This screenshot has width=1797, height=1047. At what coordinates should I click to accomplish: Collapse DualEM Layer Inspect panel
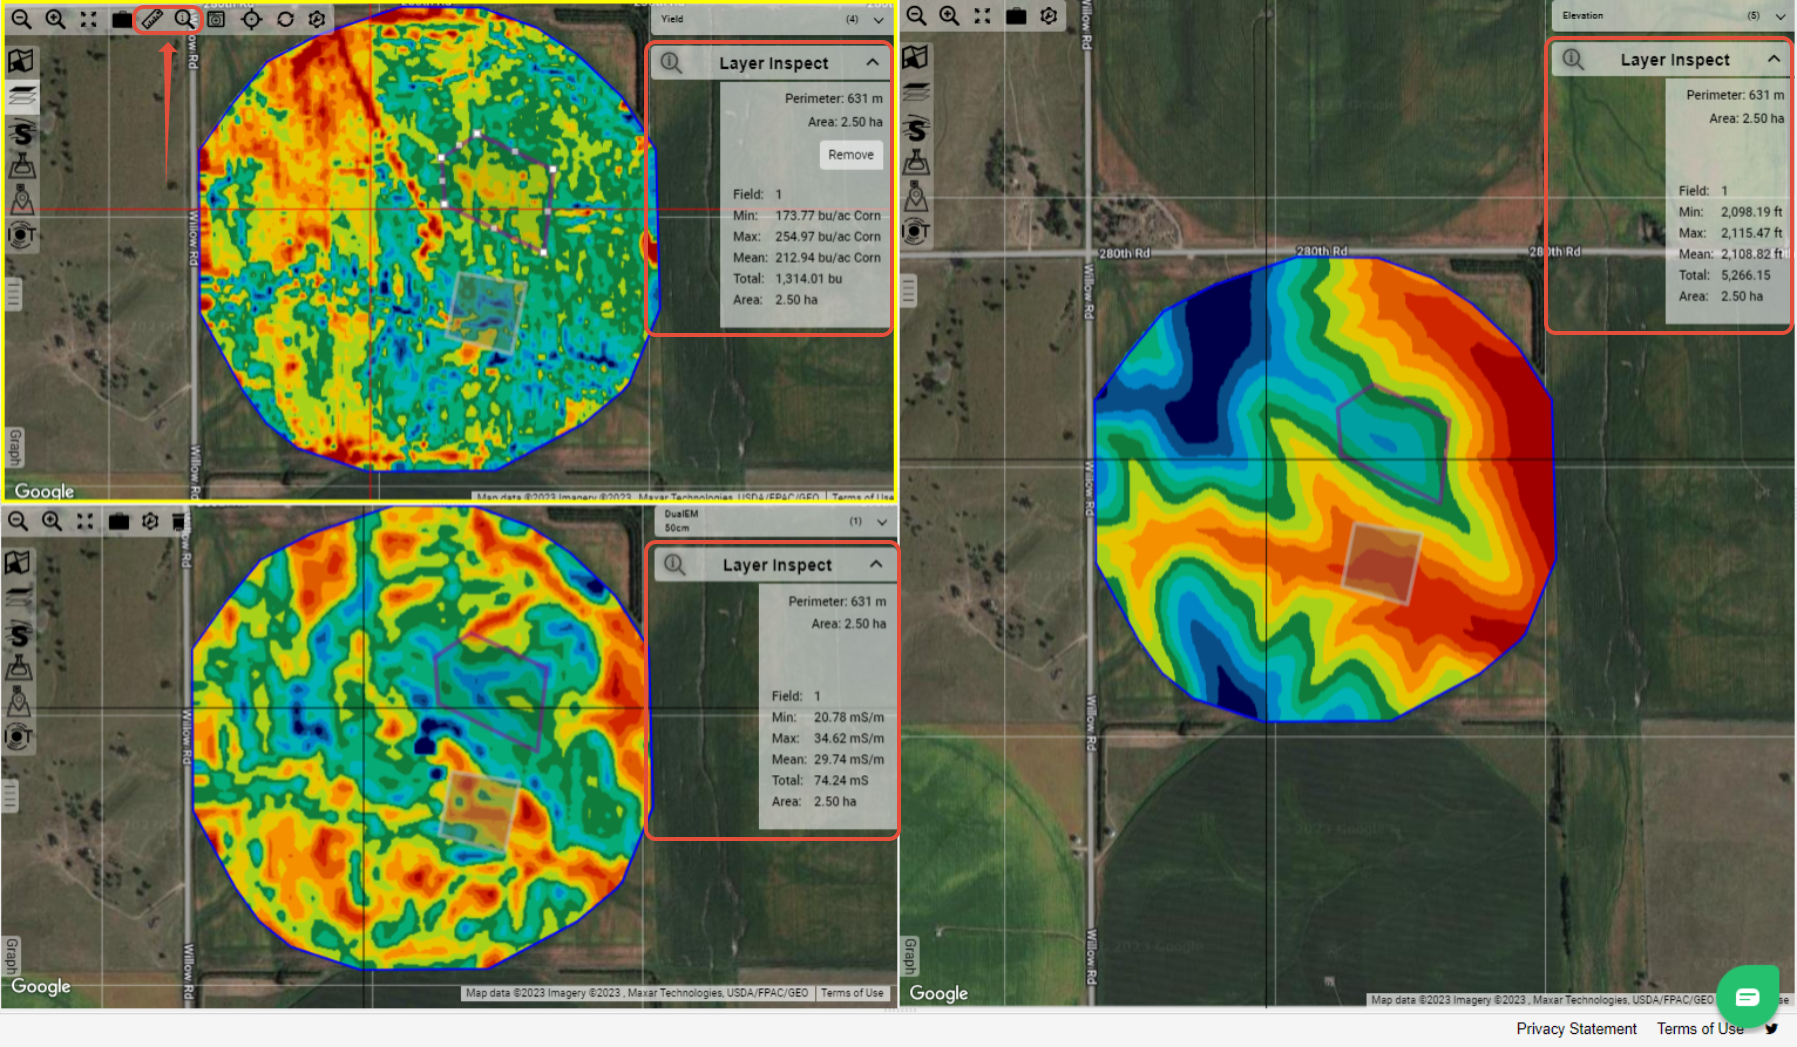[876, 564]
